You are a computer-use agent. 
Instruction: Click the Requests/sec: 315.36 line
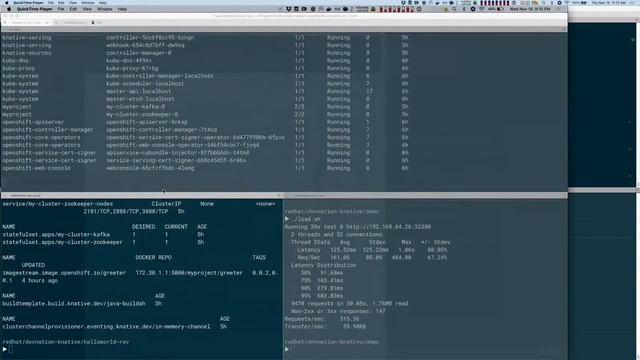click(322, 319)
